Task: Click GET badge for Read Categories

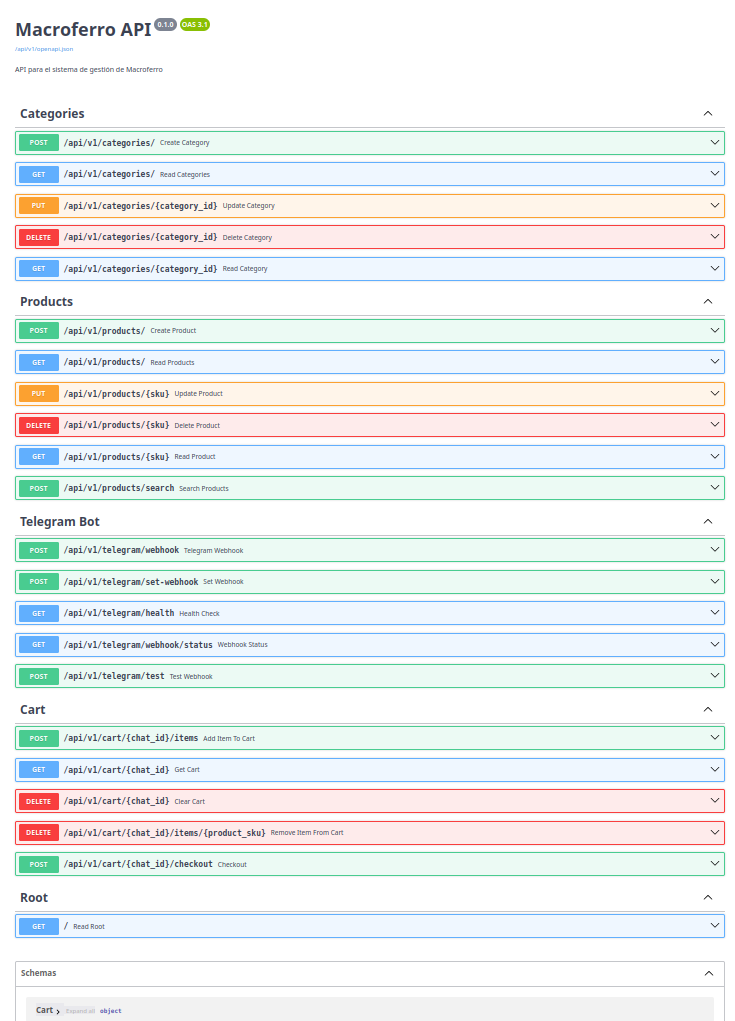Action: [x=39, y=175]
